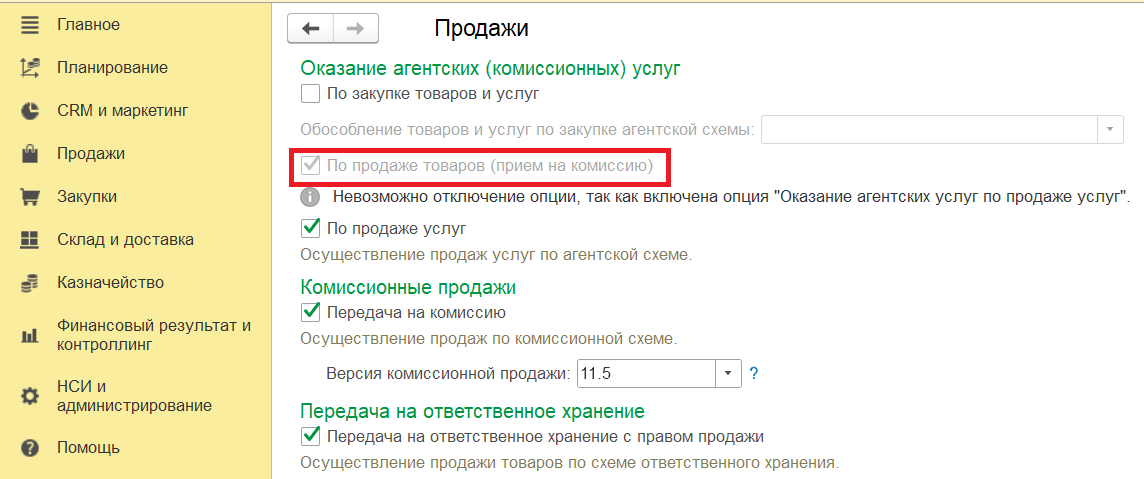Open the Казначейство section

click(110, 282)
